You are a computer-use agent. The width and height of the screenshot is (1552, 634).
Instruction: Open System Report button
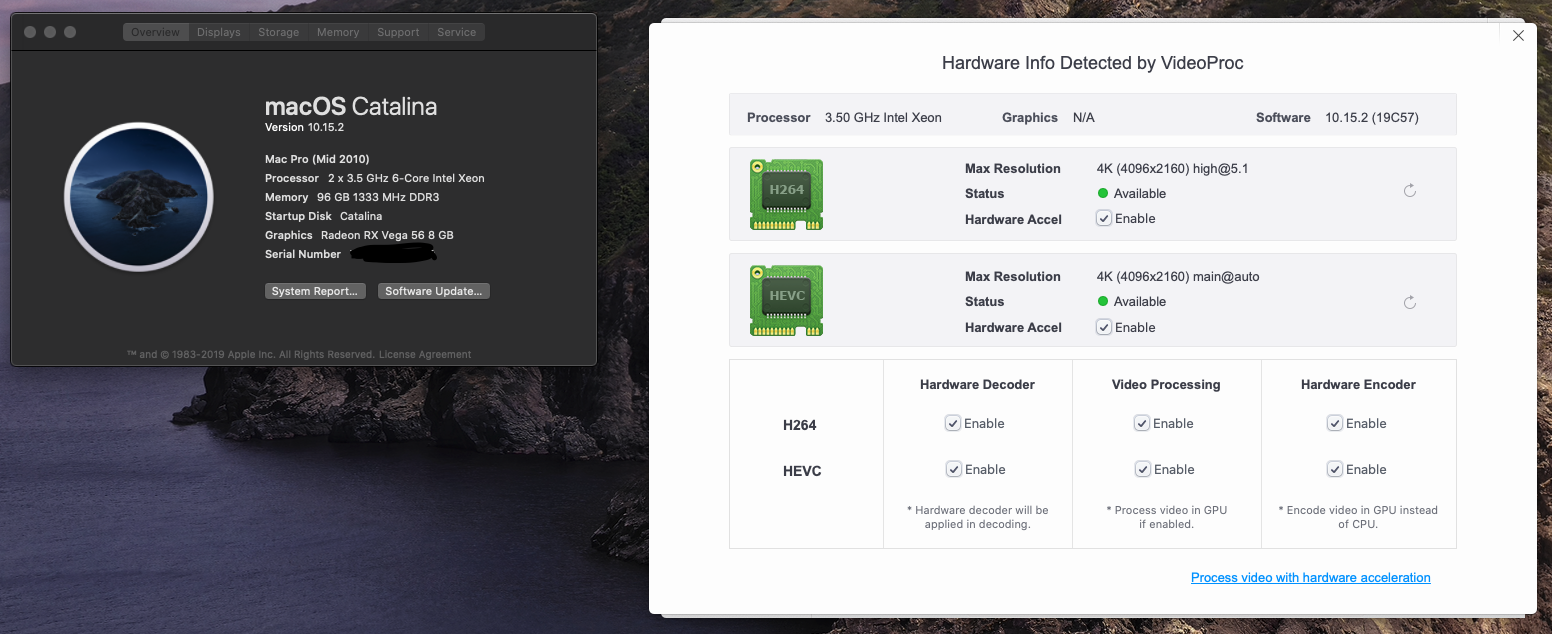coord(315,291)
